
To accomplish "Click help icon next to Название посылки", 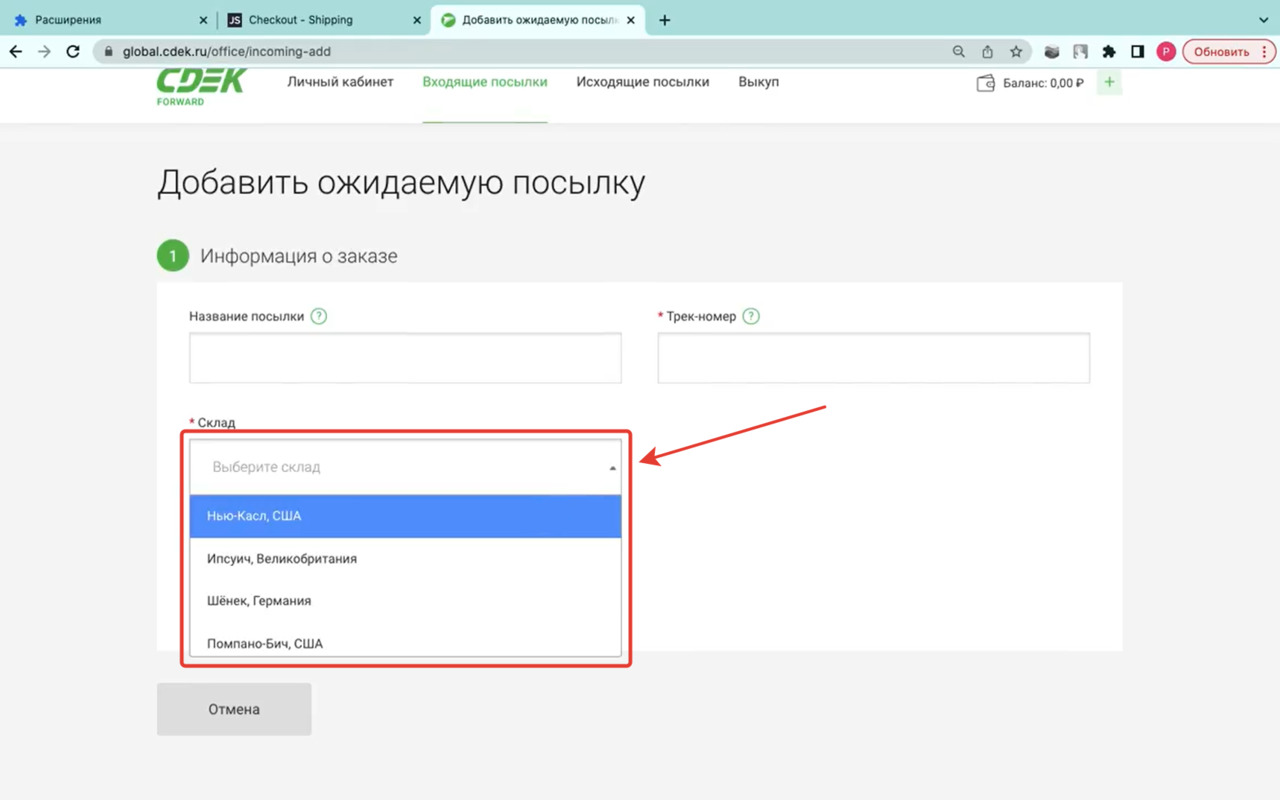I will click(319, 316).
